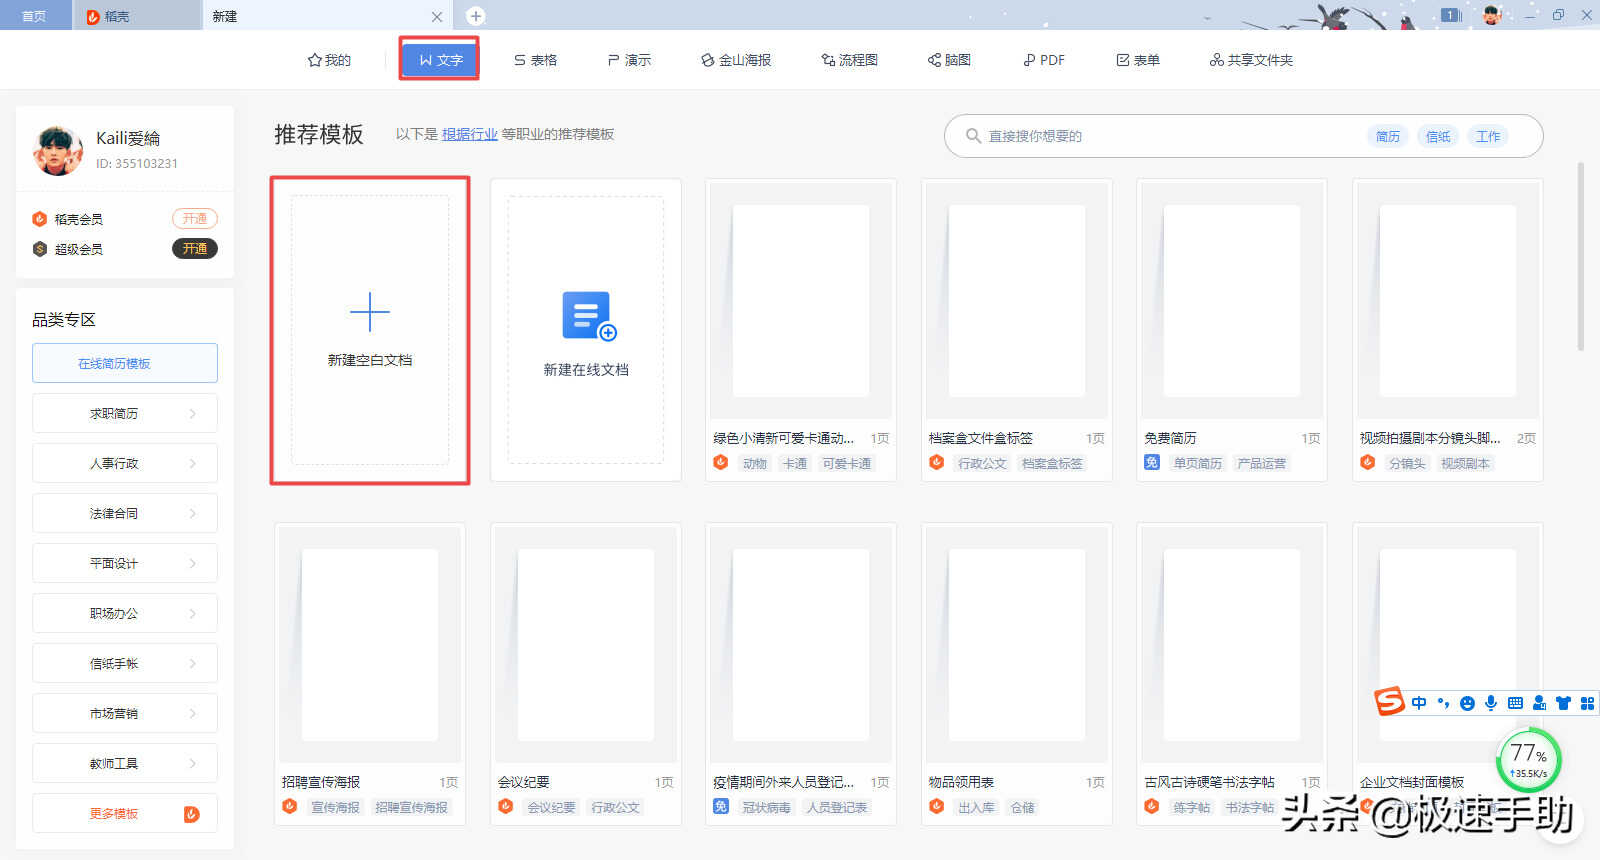Click the 冠状病毒 tag
This screenshot has width=1600, height=860.
(766, 807)
